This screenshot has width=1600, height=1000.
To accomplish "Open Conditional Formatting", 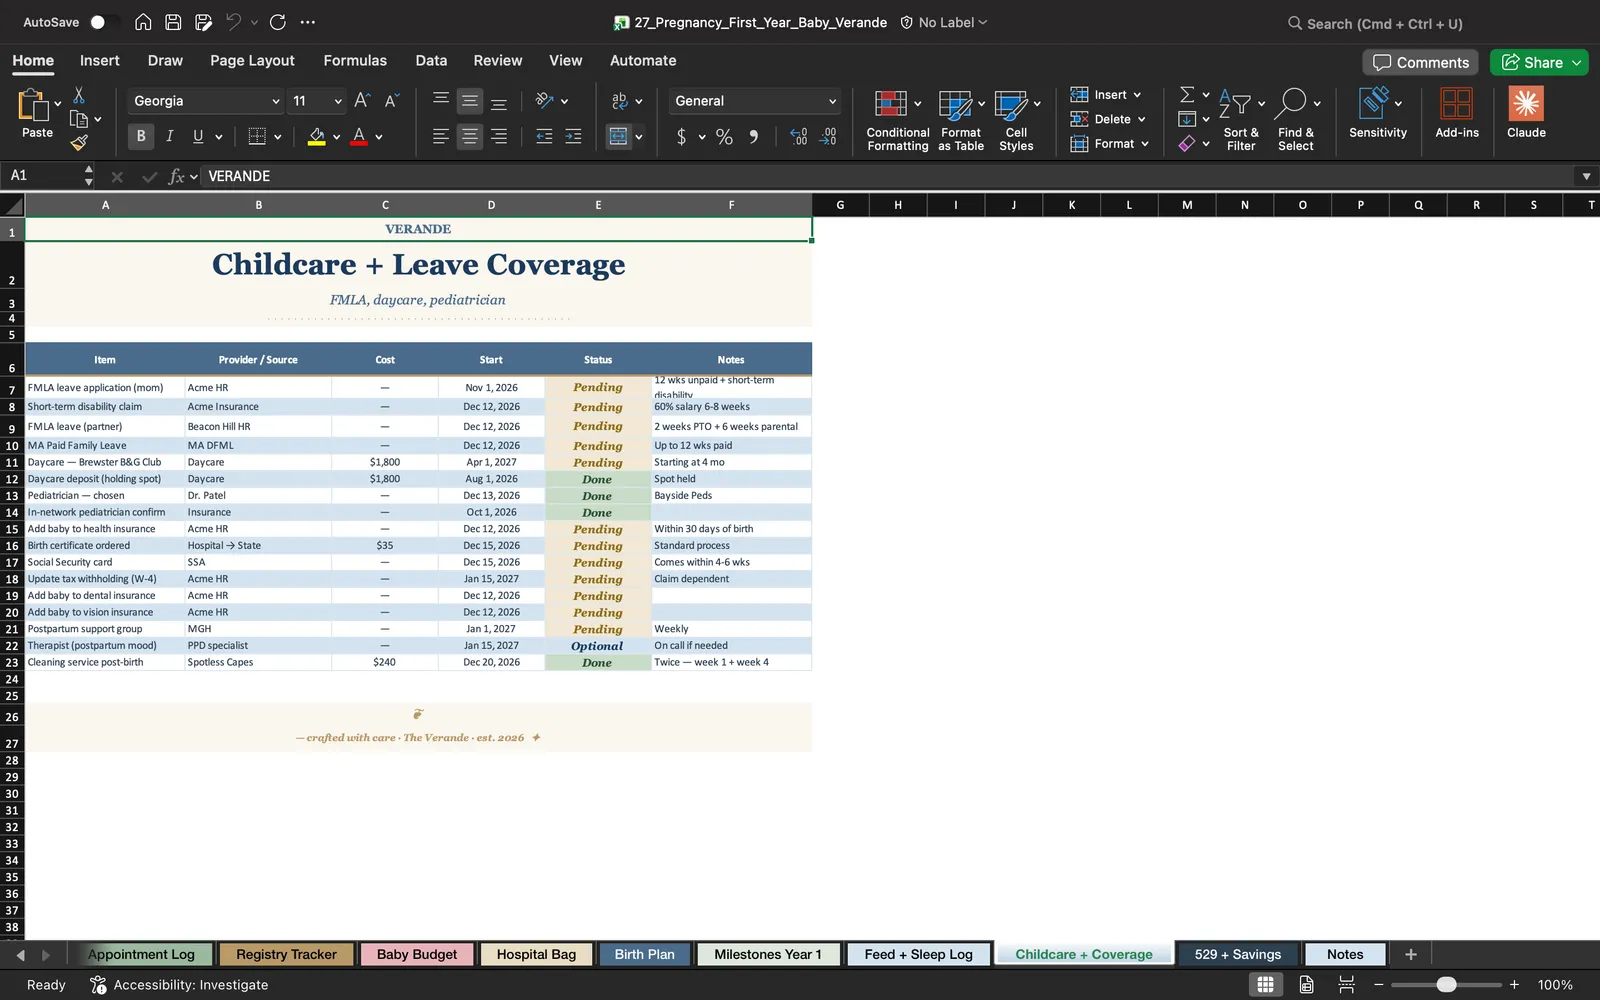I will pyautogui.click(x=897, y=120).
